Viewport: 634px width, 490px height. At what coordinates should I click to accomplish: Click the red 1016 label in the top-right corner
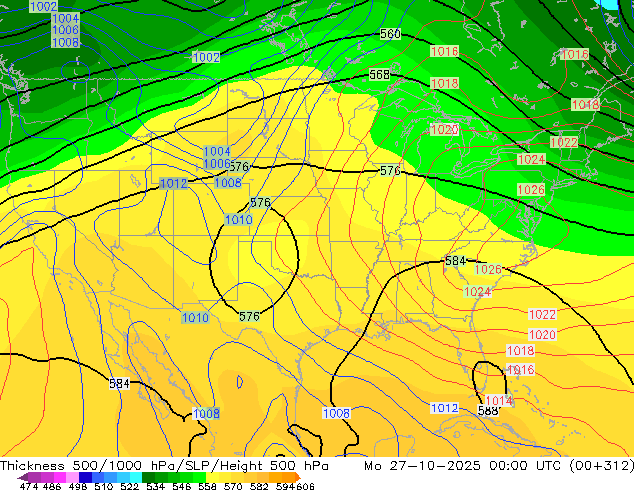tap(575, 54)
